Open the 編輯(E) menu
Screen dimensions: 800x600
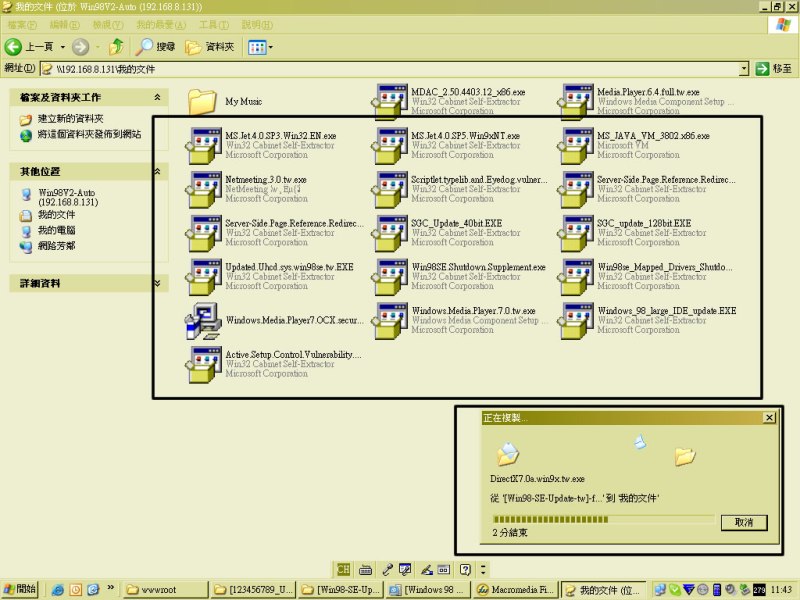pyautogui.click(x=64, y=24)
